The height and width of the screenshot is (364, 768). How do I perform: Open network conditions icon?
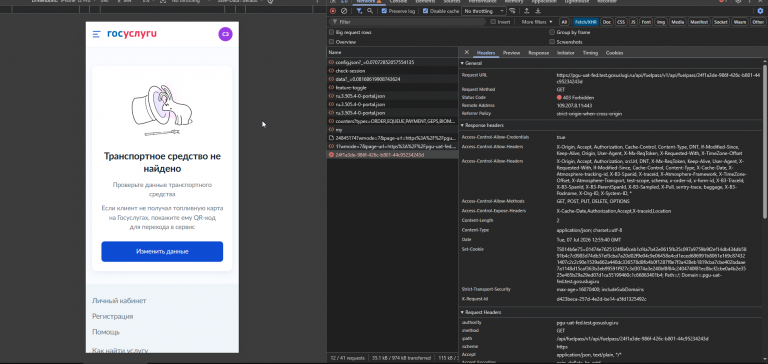click(513, 11)
